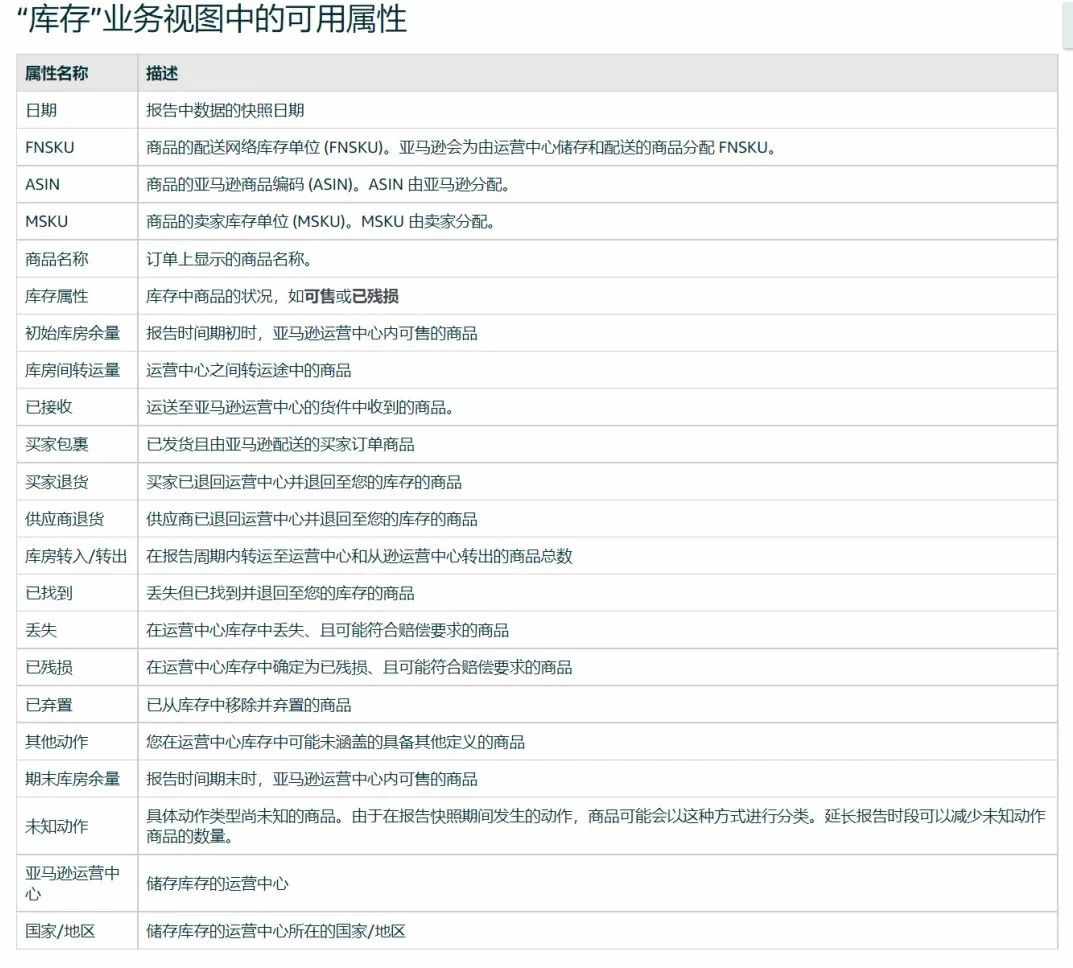Select the 已残损 attribute name cell
This screenshot has width=1073, height=968.
77,667
